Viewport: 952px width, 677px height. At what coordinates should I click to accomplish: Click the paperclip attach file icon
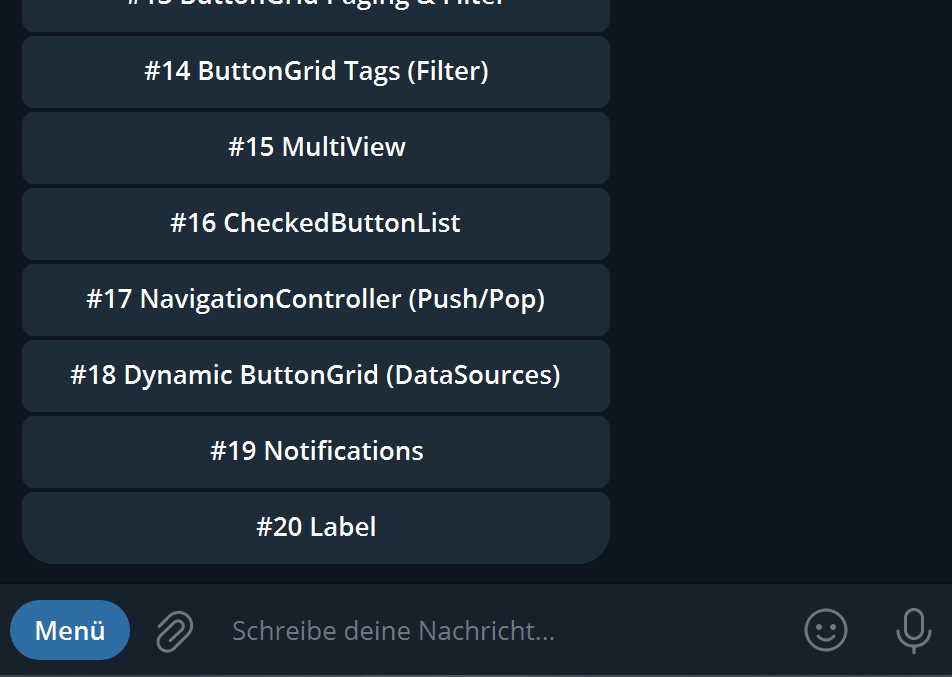point(174,631)
